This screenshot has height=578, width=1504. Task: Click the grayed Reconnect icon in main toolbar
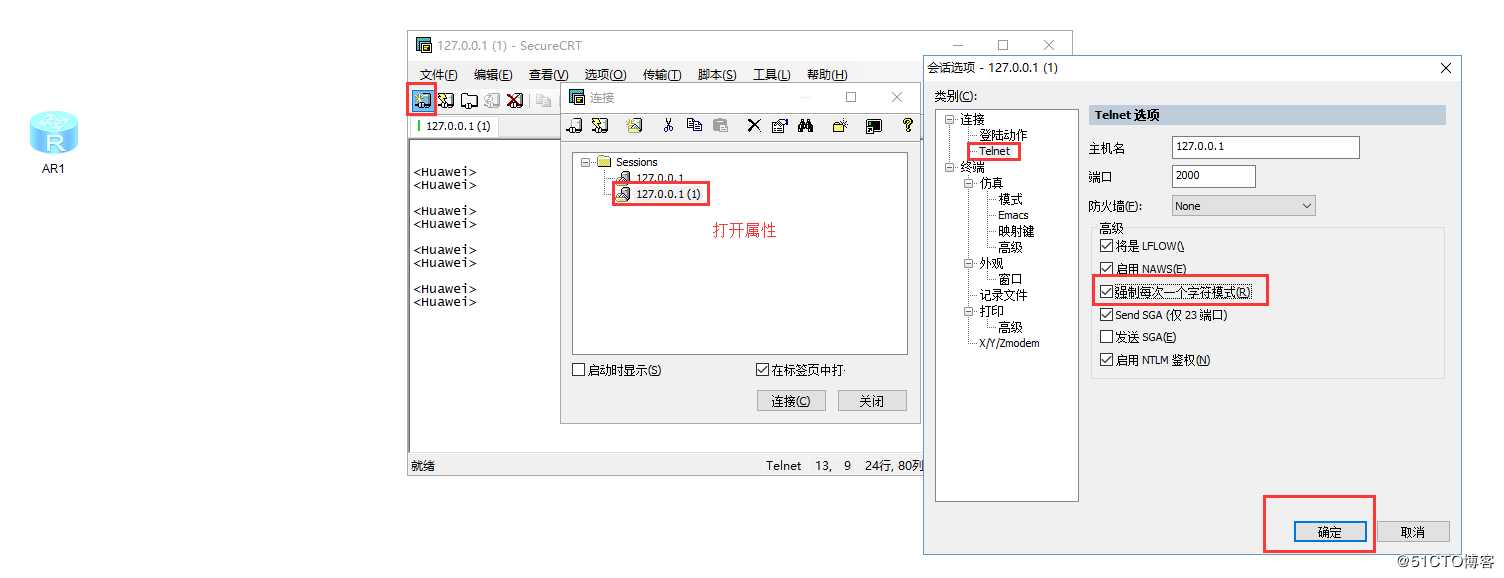tap(492, 100)
